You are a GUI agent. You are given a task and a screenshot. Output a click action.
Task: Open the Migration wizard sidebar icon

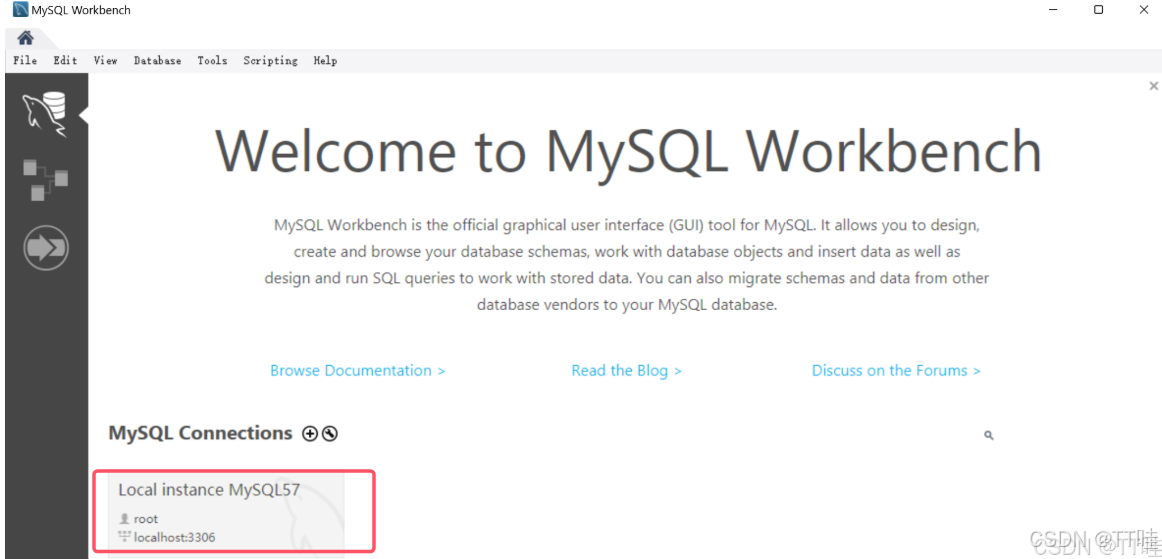point(46,247)
